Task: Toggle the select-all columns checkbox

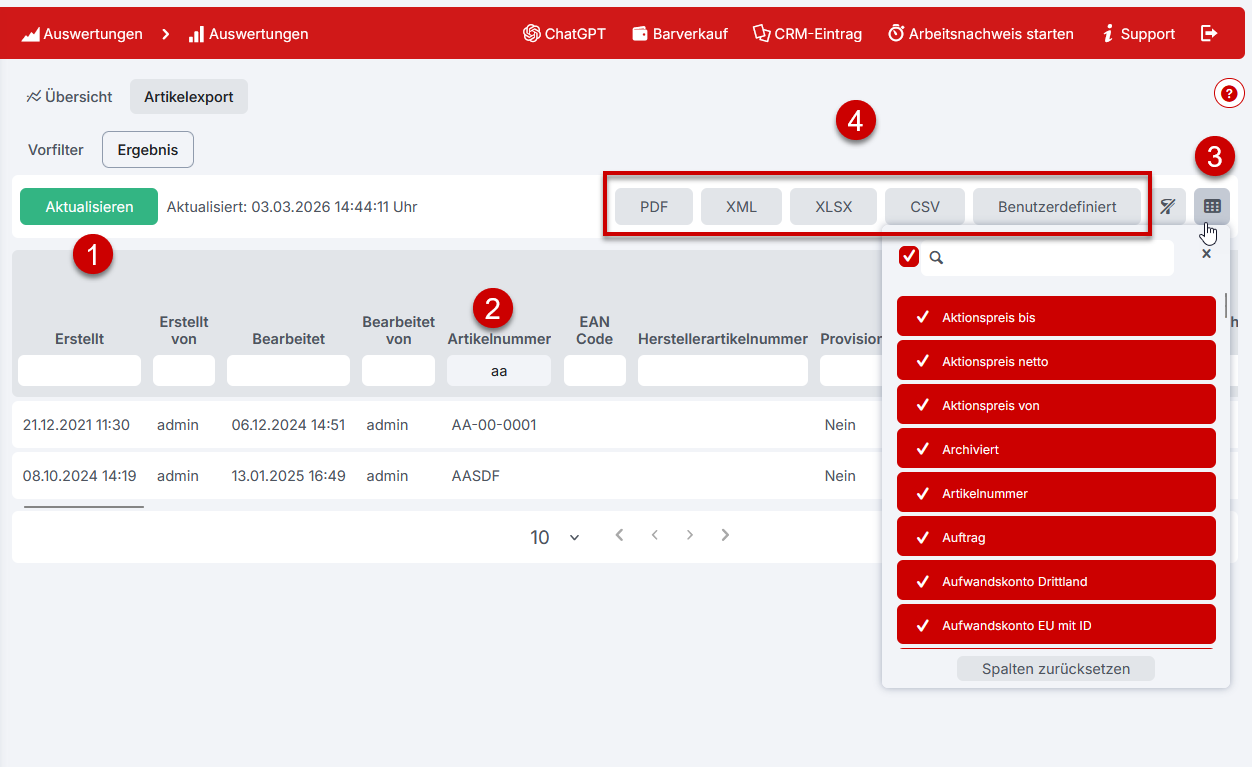Action: click(x=909, y=257)
